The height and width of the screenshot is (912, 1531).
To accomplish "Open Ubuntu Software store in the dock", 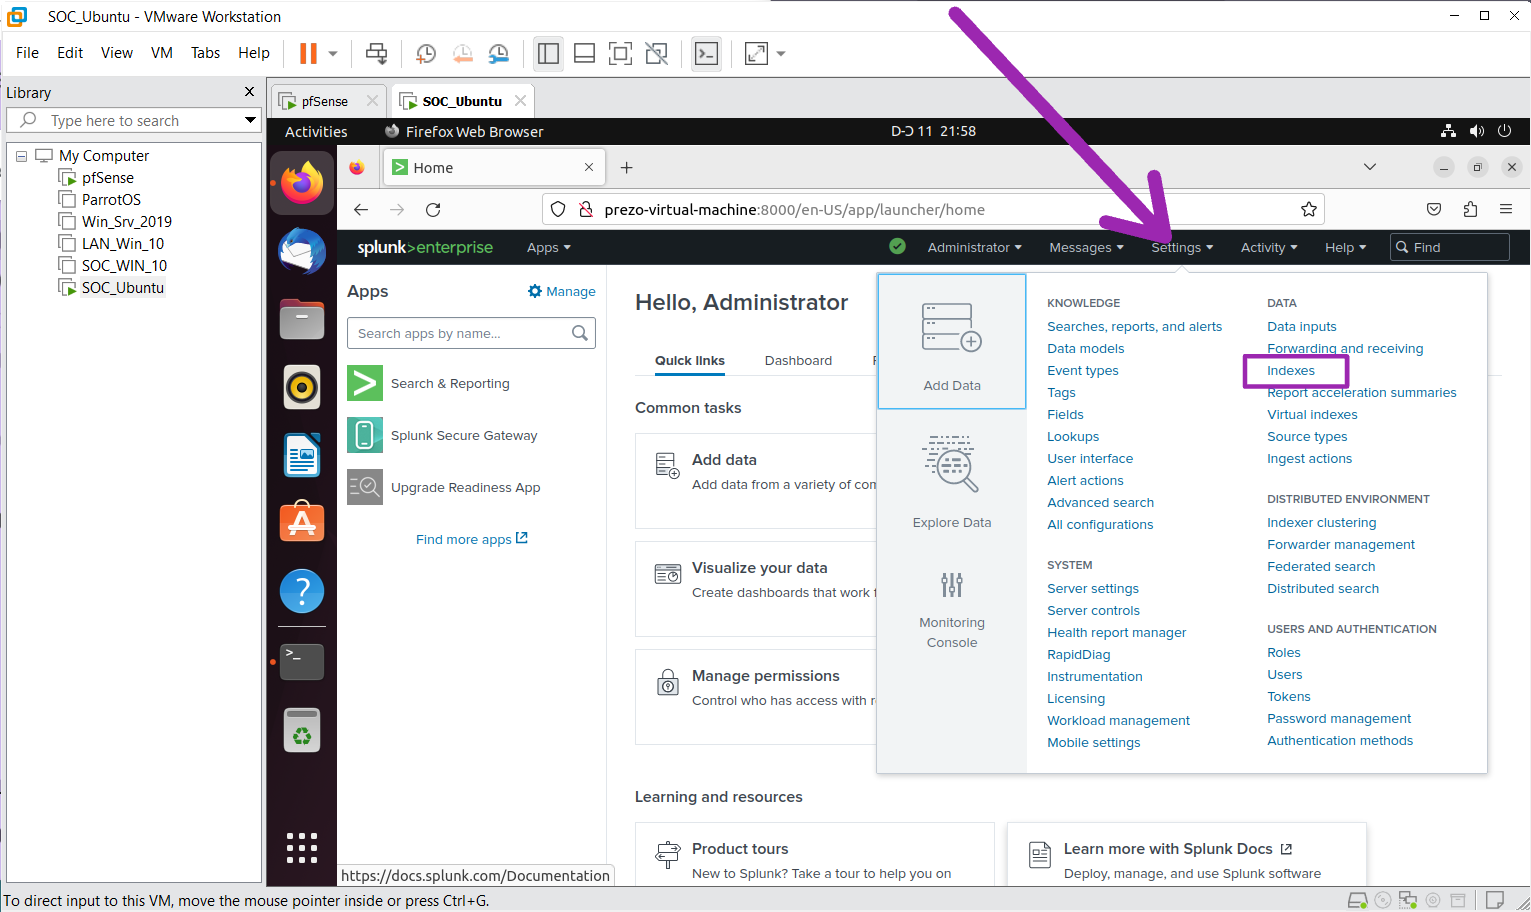I will pyautogui.click(x=302, y=522).
